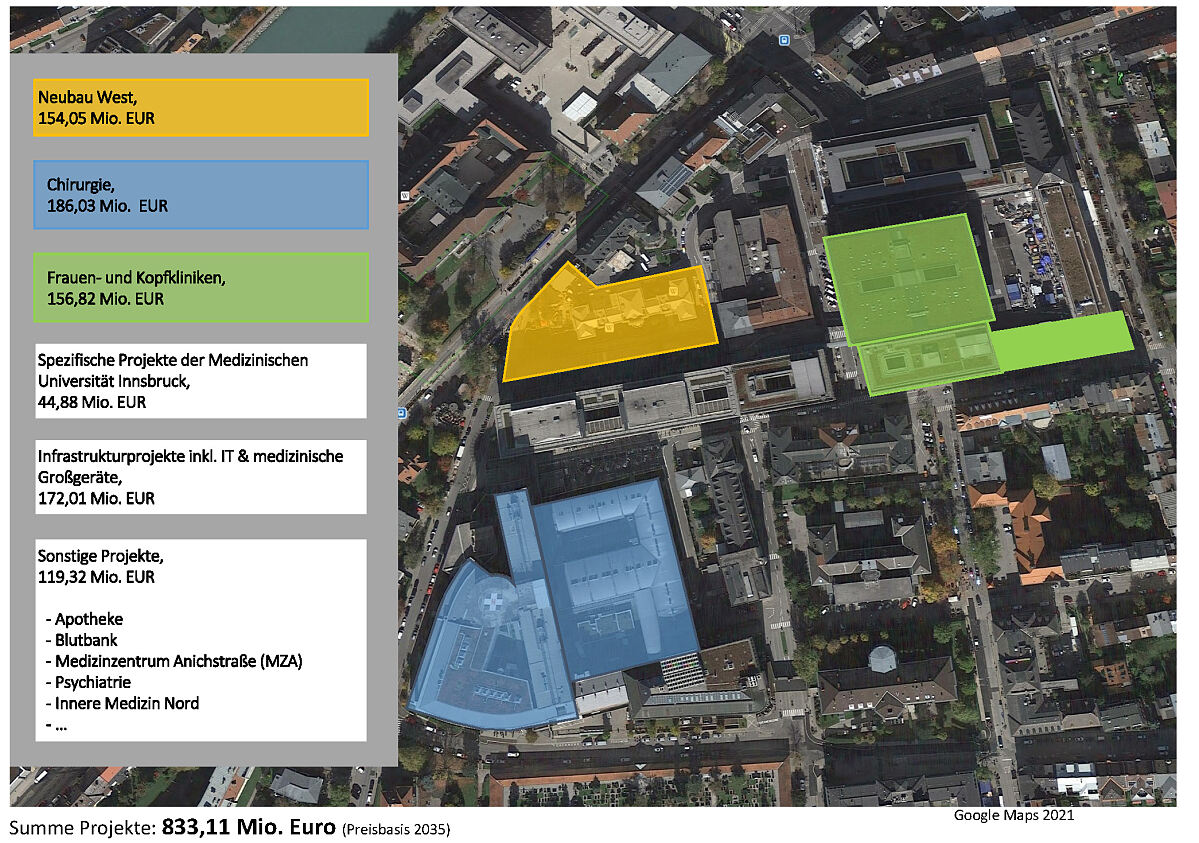The image size is (1199, 843).
Task: Click the Infrastrukturprojekte legend entry
Action: click(201, 477)
